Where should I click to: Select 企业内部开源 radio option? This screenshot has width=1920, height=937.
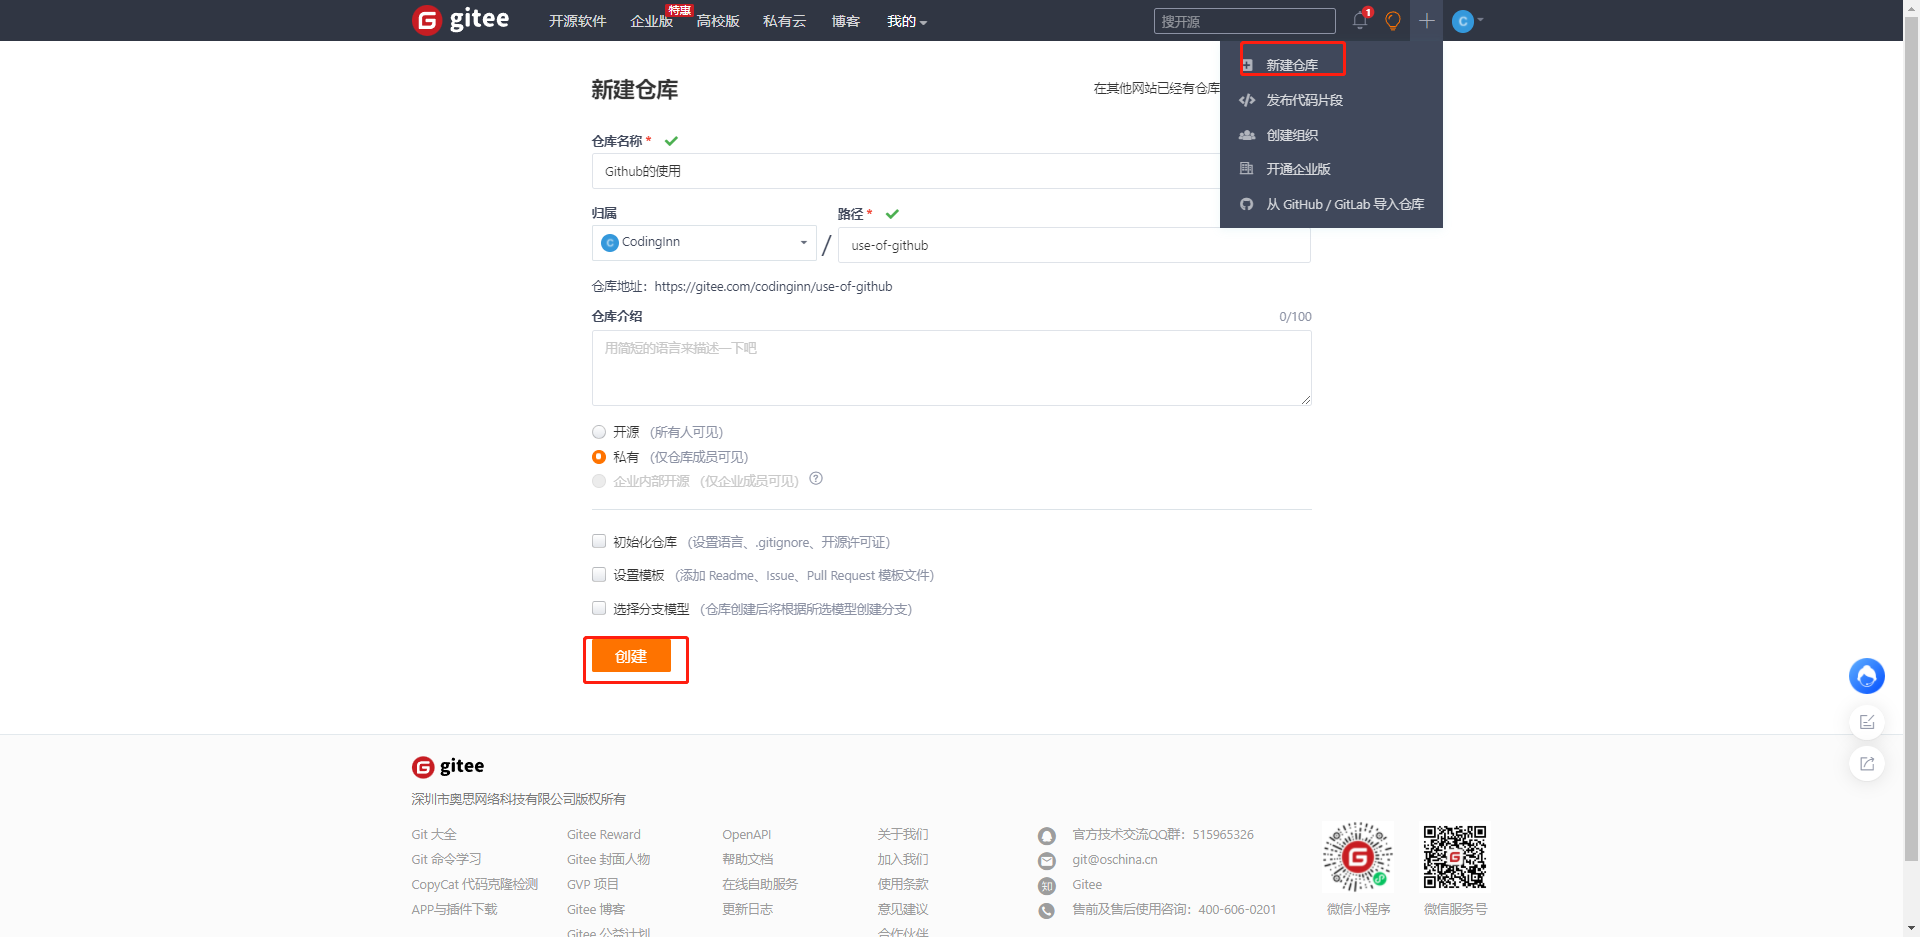[x=599, y=481]
